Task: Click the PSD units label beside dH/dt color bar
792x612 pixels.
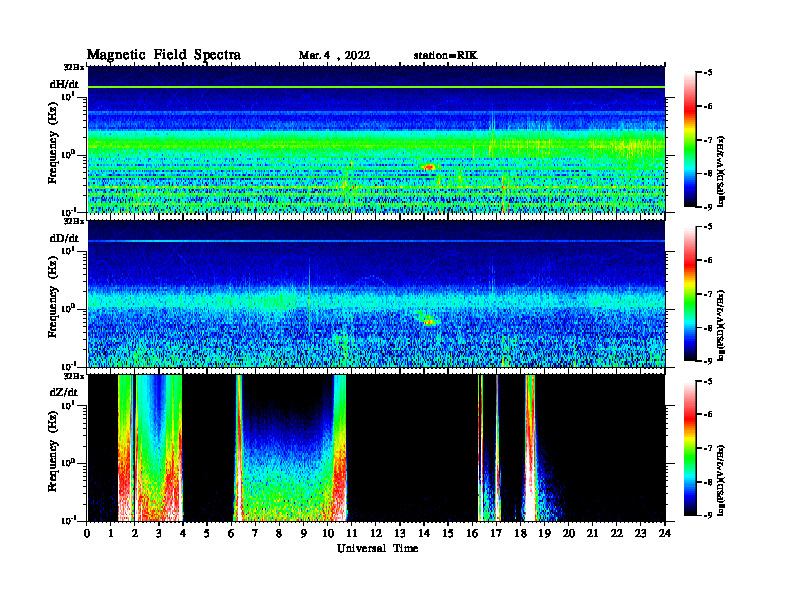Action: tap(721, 171)
